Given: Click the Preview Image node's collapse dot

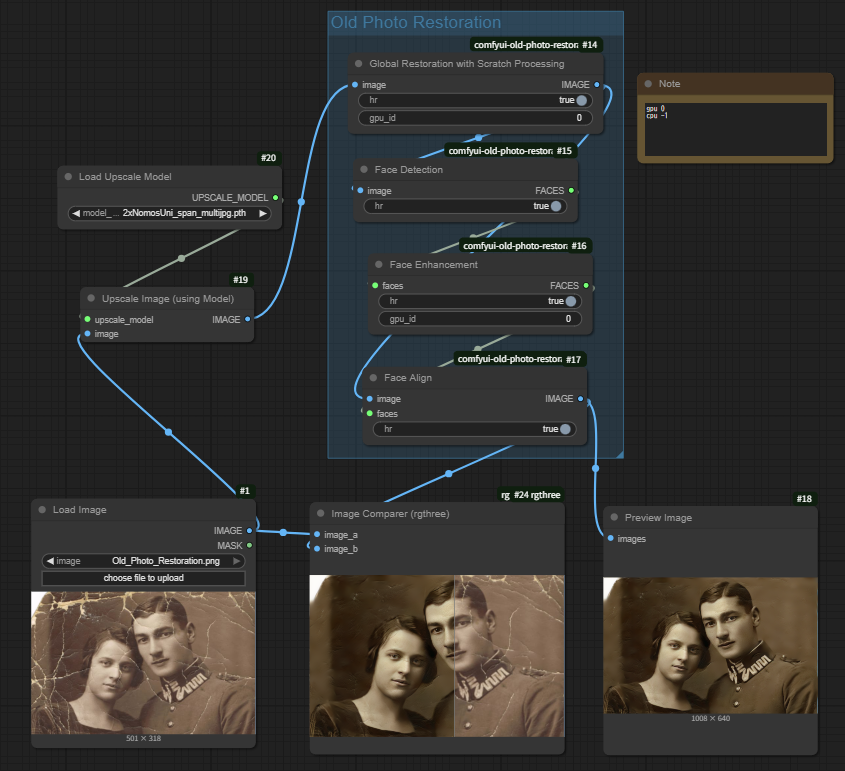Looking at the screenshot, I should [x=614, y=518].
